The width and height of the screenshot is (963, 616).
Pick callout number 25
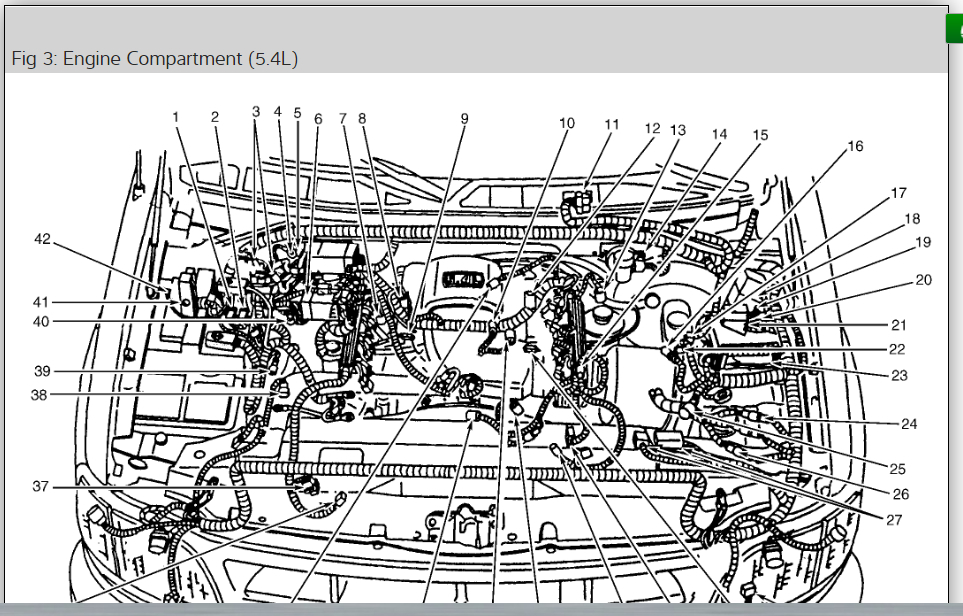[x=897, y=469]
